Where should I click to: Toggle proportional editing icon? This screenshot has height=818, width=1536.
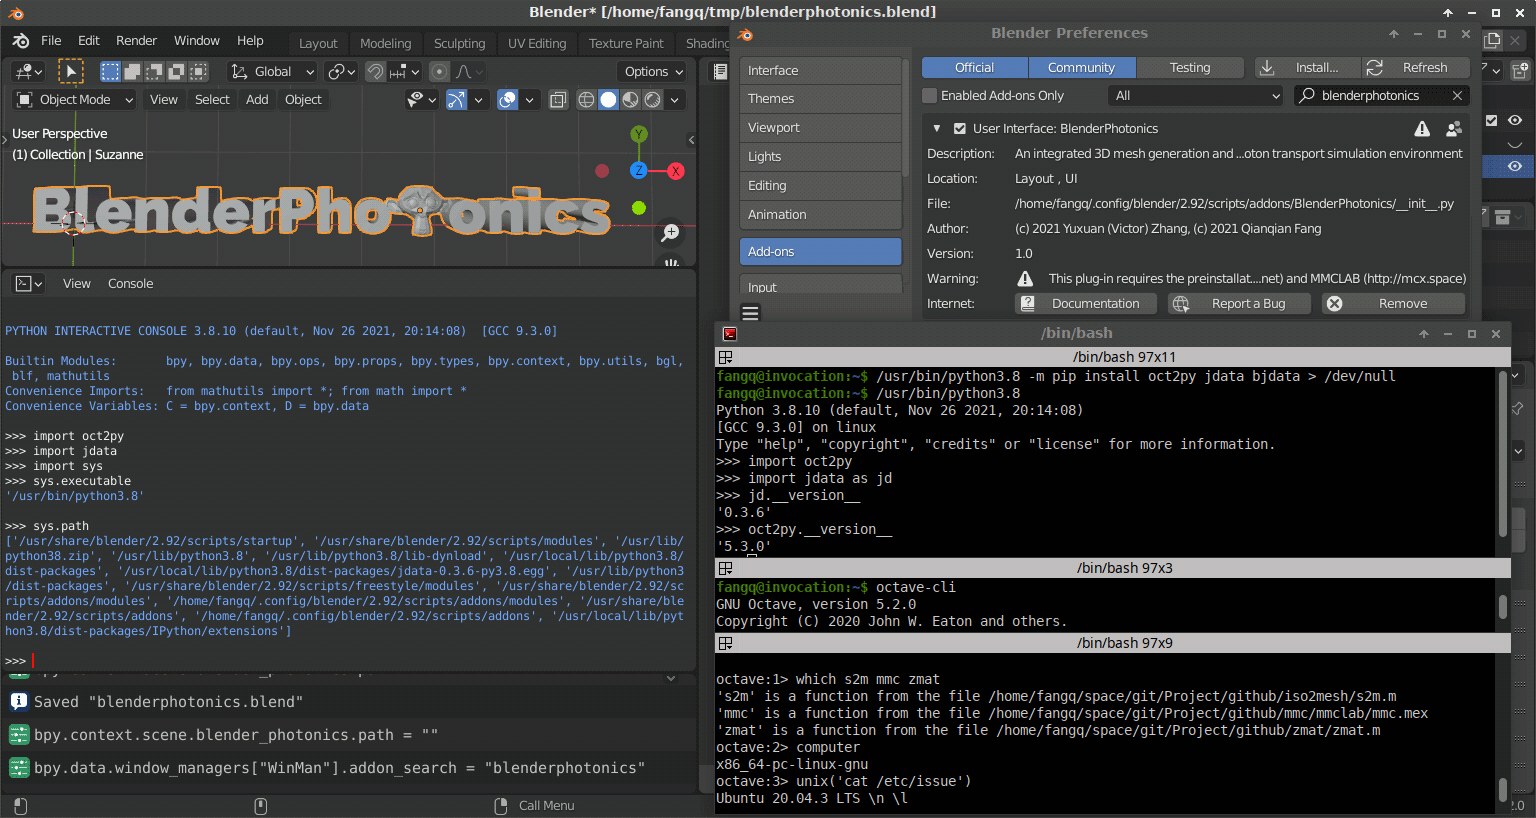coord(439,72)
